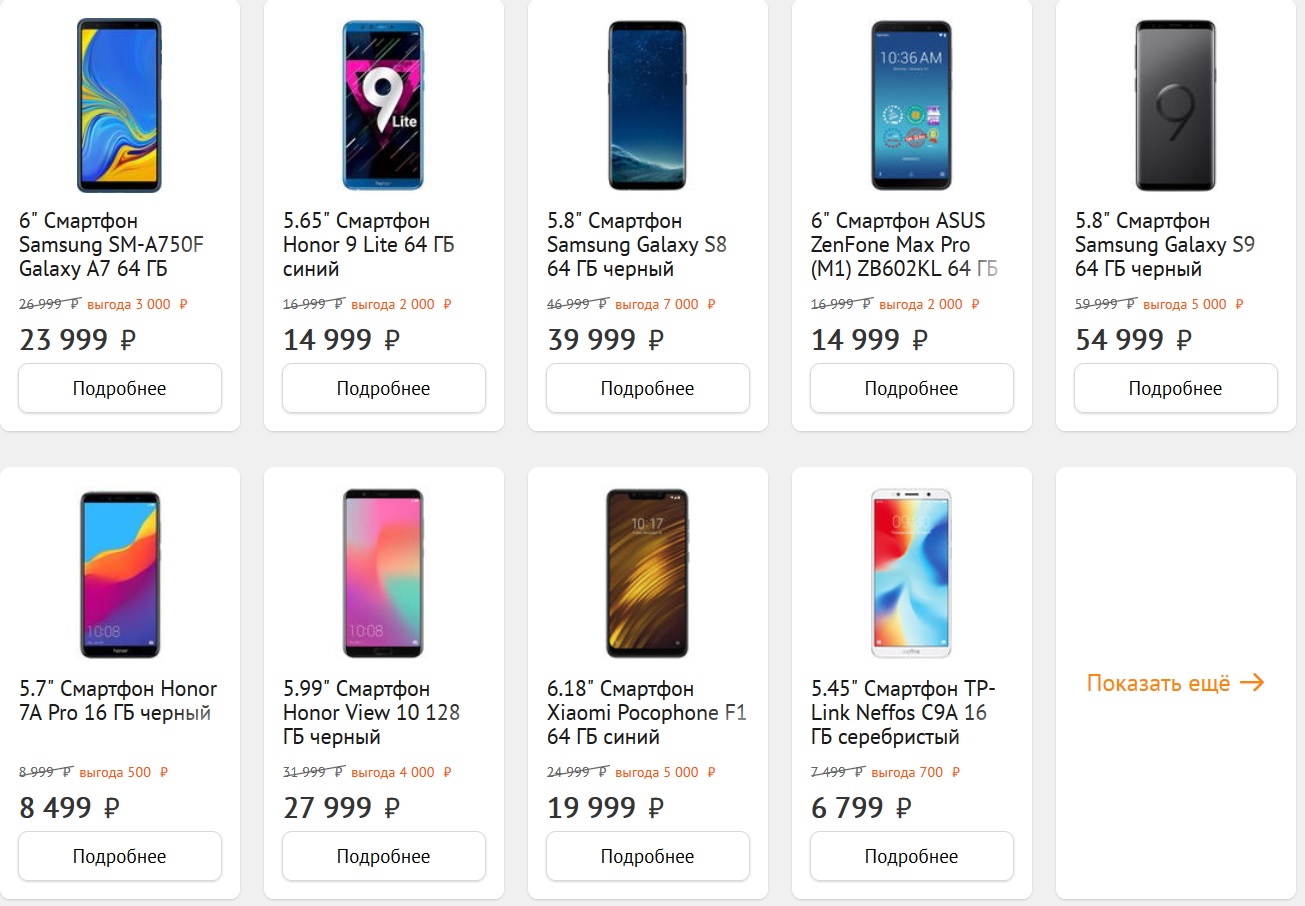
Task: Click Подробнее for ASUS ZenFone Max Pro
Action: [912, 388]
